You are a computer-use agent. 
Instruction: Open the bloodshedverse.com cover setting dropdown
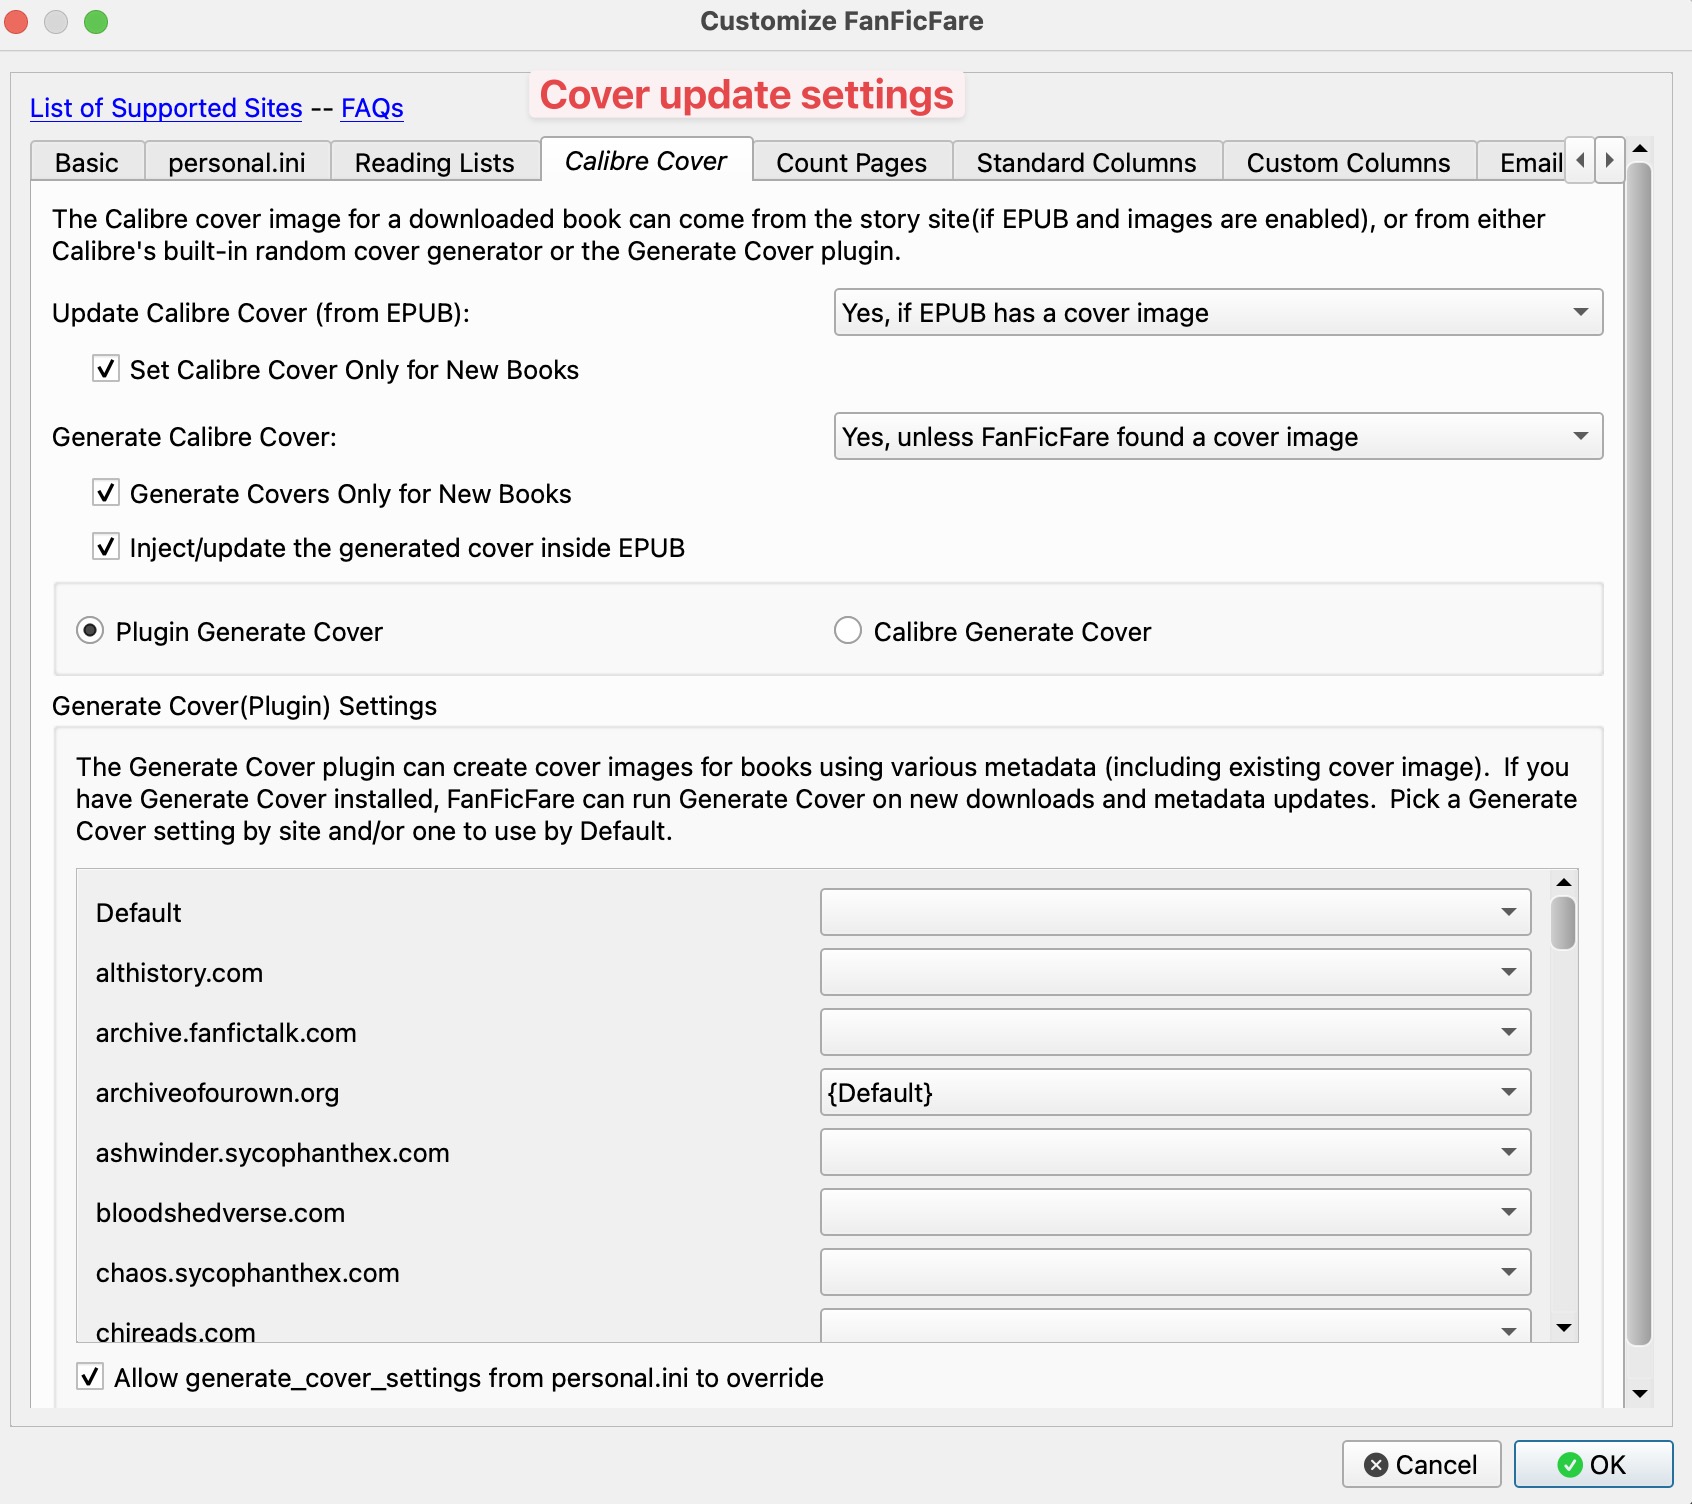click(1175, 1212)
